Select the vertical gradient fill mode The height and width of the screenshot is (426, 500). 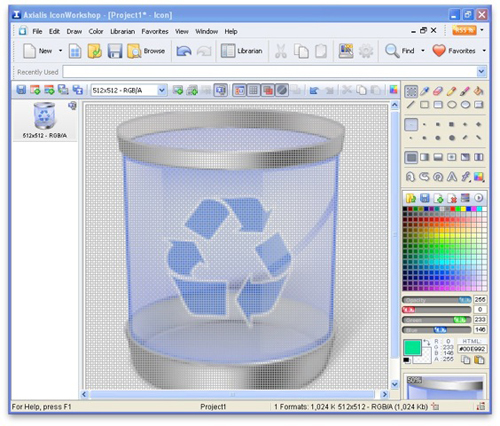pos(438,157)
